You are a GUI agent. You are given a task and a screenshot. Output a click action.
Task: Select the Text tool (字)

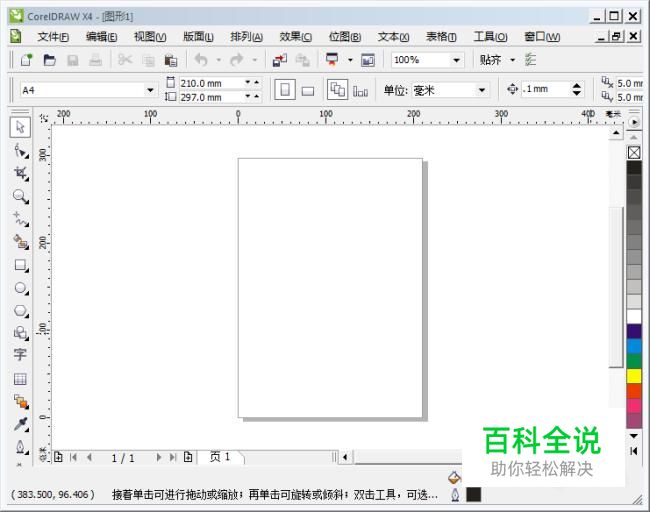point(20,355)
